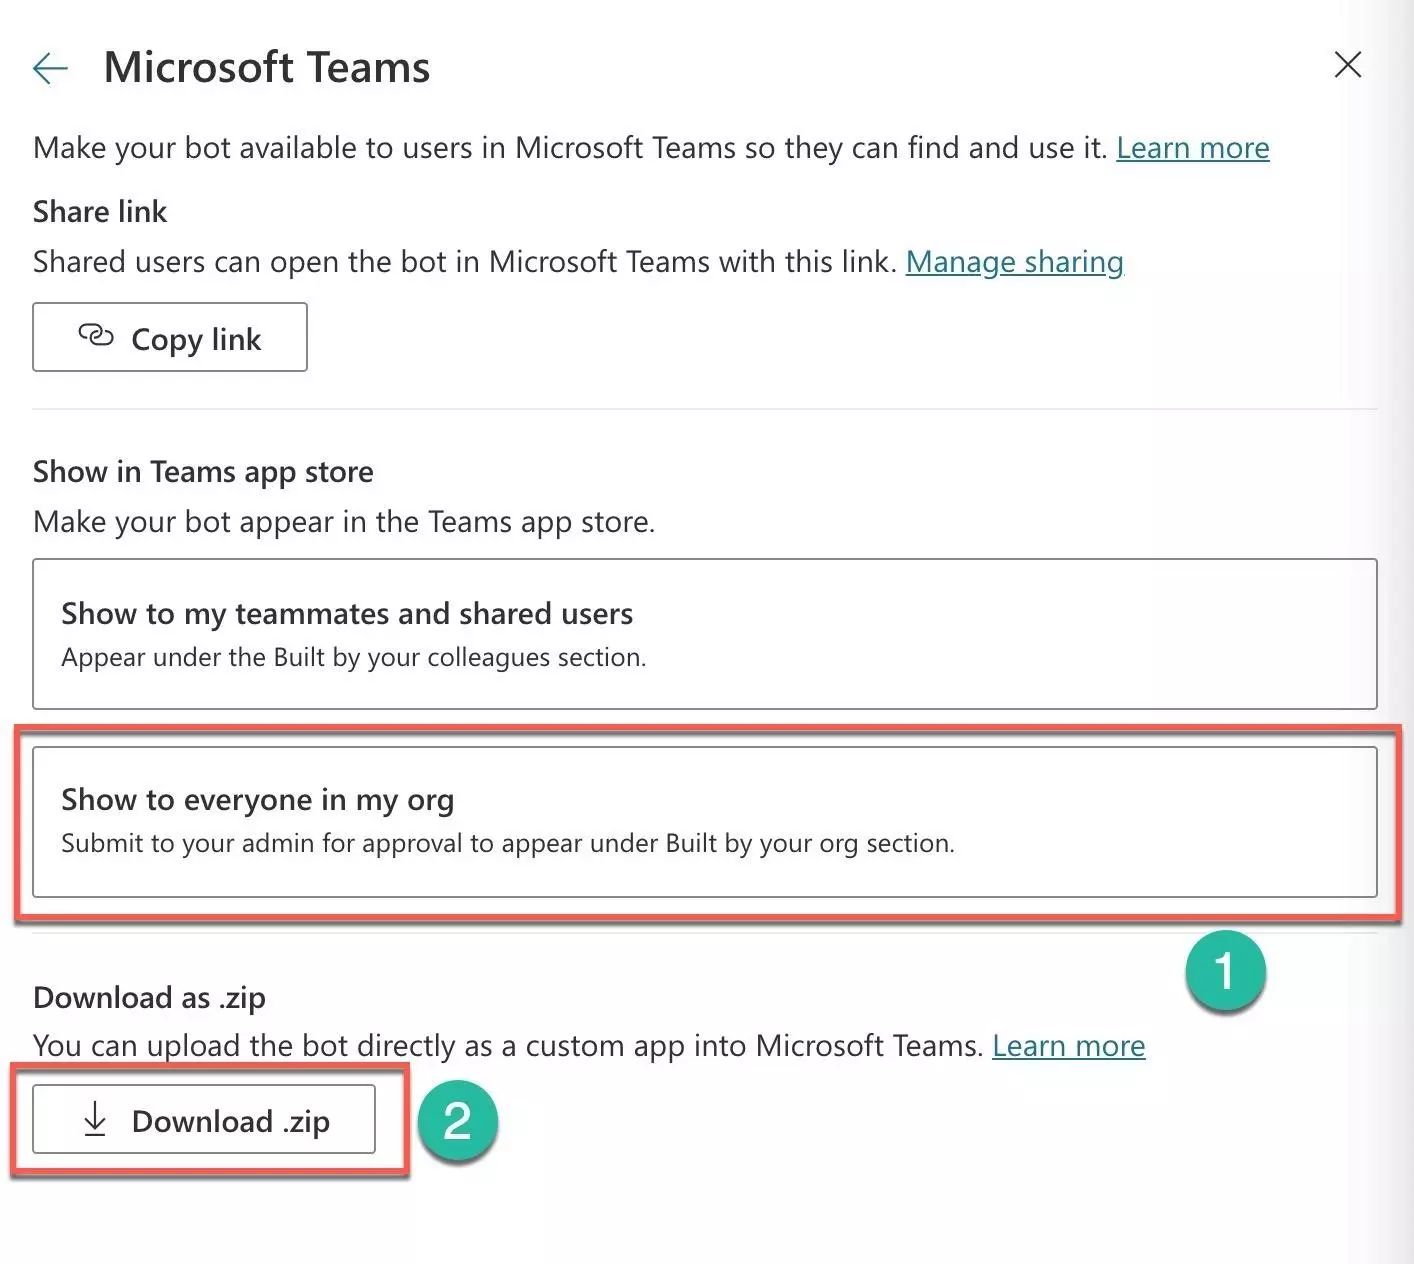The height and width of the screenshot is (1264, 1414).
Task: Click the download arrow icon beside Download .zip
Action: coord(95,1119)
